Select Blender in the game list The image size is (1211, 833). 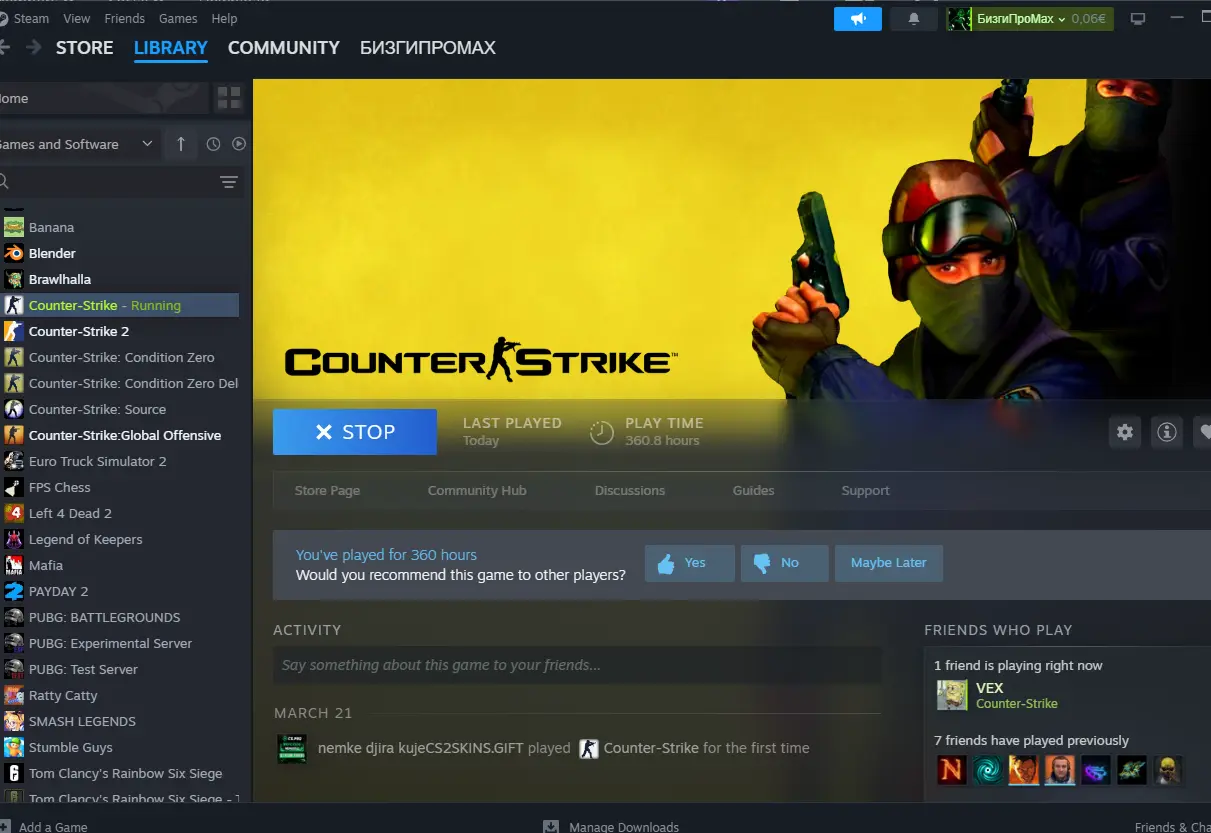point(120,253)
